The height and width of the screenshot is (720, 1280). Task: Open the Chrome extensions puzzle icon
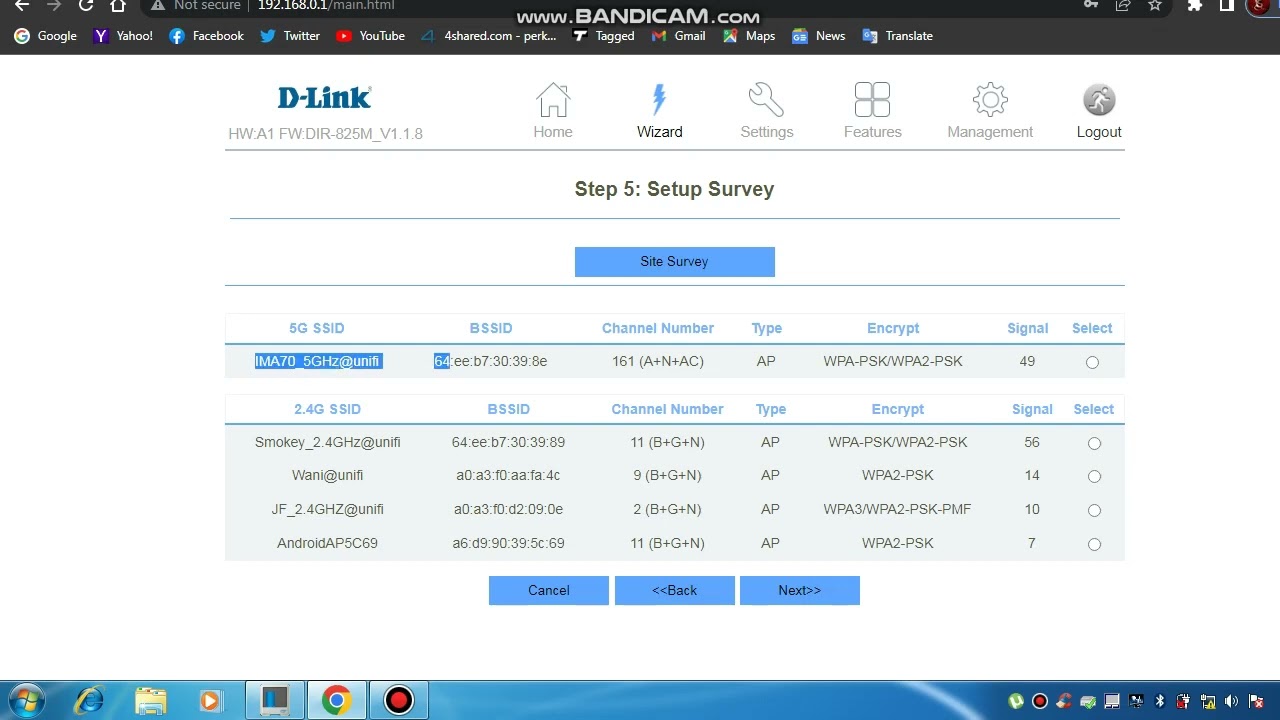[x=1194, y=5]
